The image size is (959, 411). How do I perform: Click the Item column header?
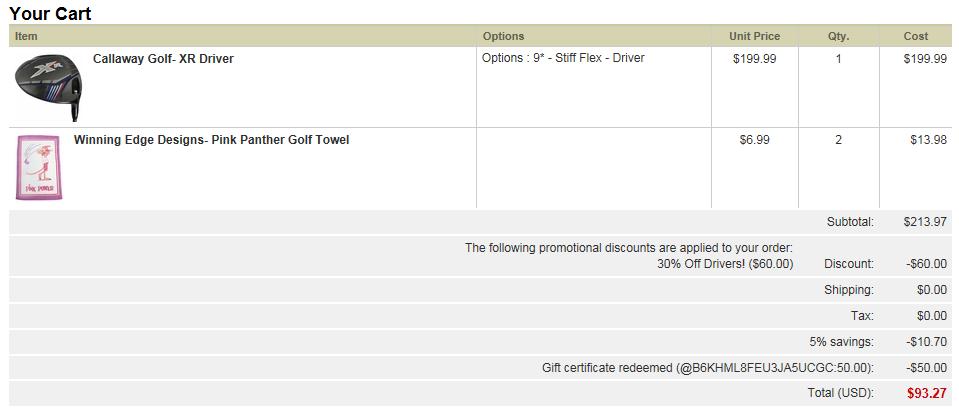(26, 36)
